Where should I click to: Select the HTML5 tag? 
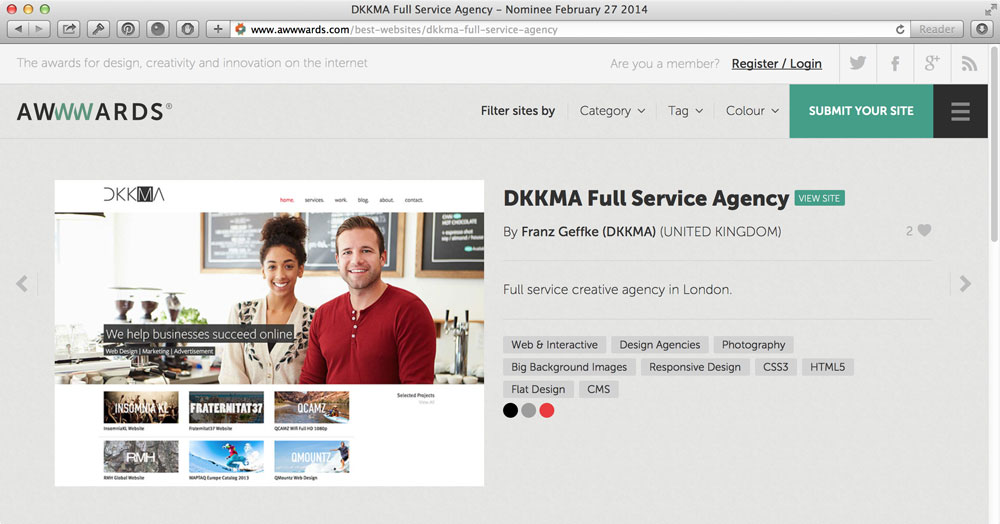(827, 367)
